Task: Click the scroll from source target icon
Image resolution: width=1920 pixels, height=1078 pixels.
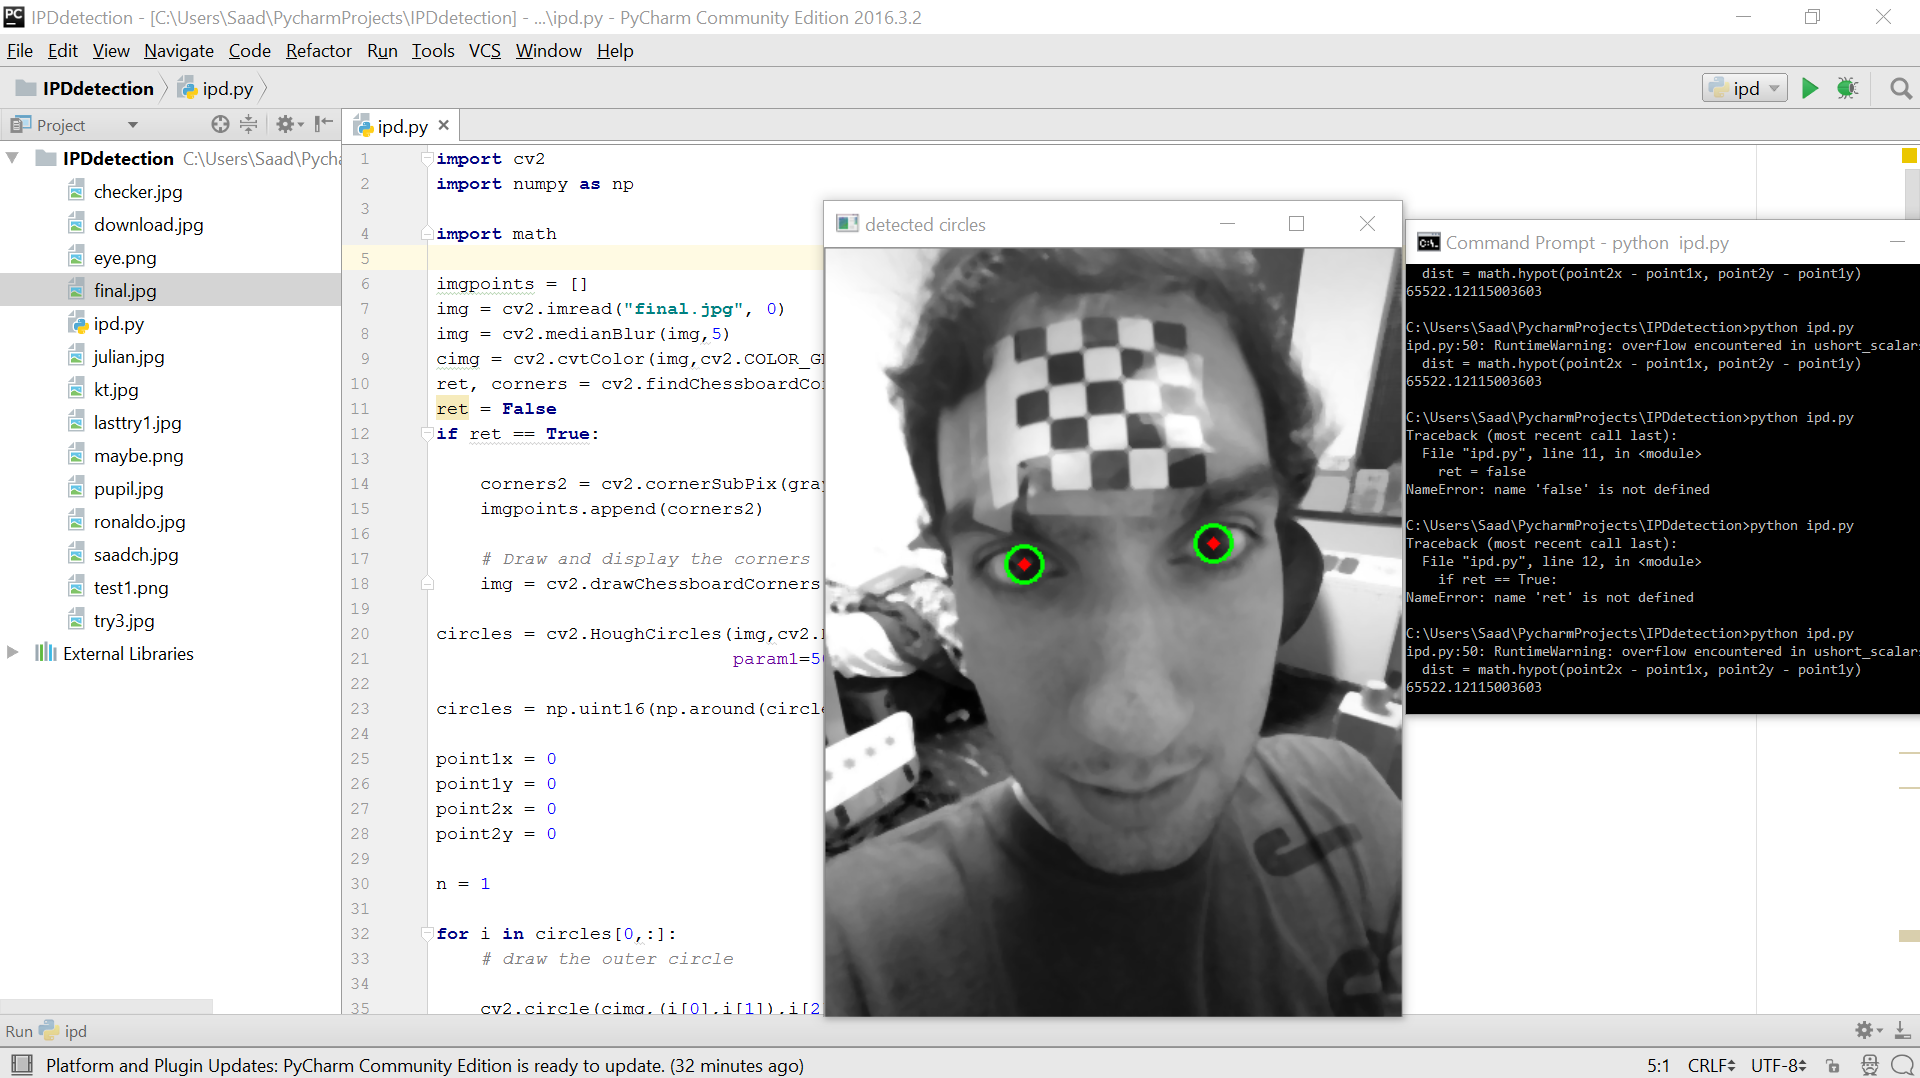Action: (220, 124)
